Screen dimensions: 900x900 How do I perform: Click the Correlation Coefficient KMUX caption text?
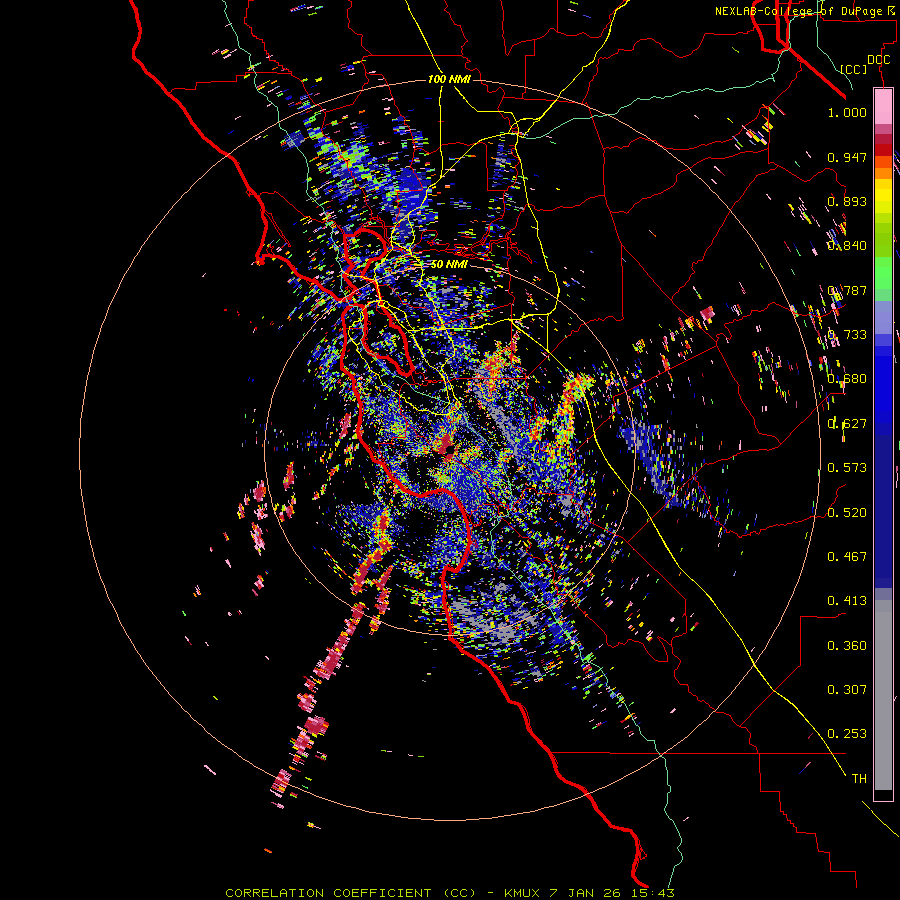coord(449,893)
